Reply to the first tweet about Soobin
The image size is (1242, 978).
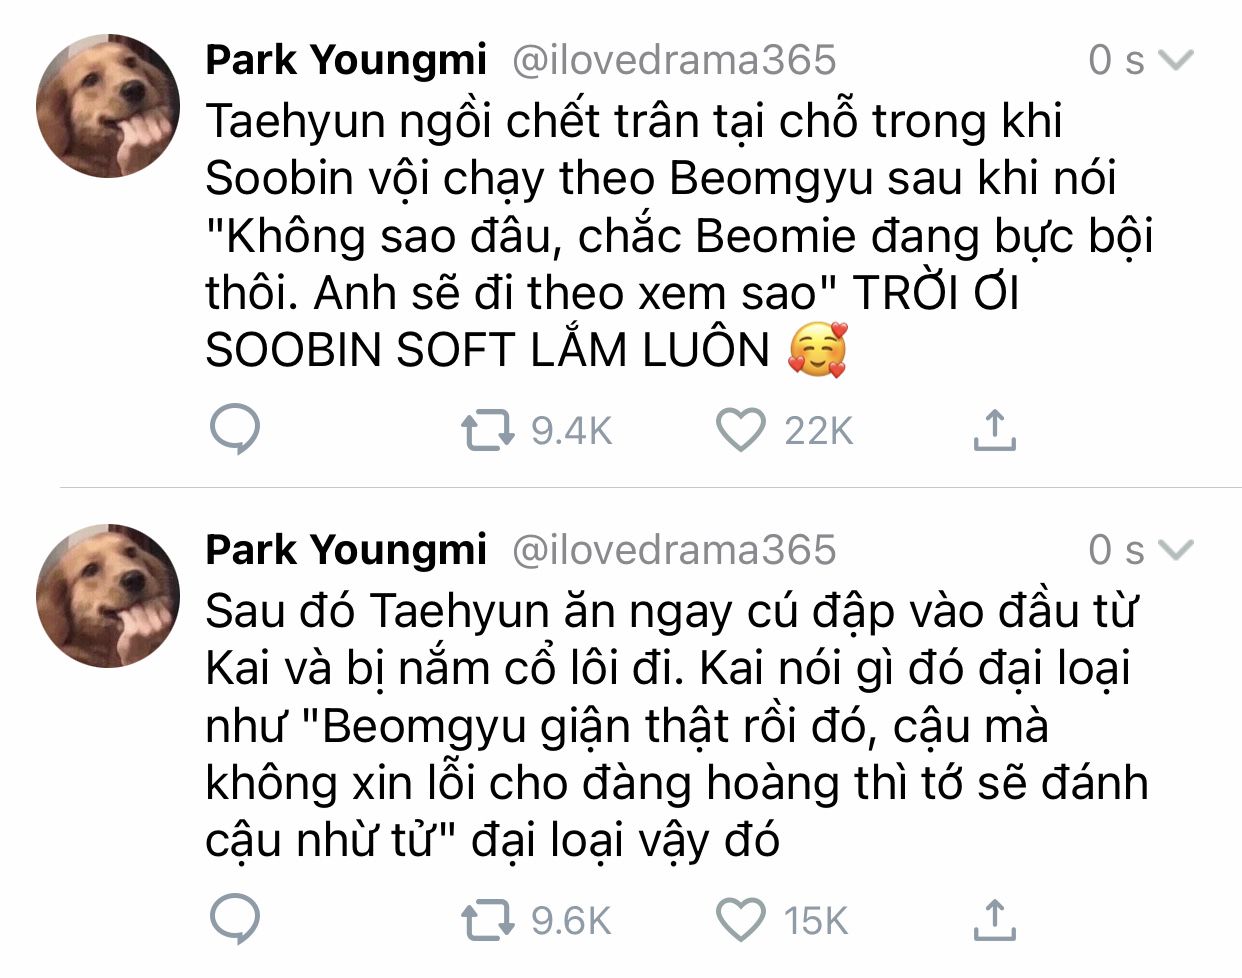point(235,430)
